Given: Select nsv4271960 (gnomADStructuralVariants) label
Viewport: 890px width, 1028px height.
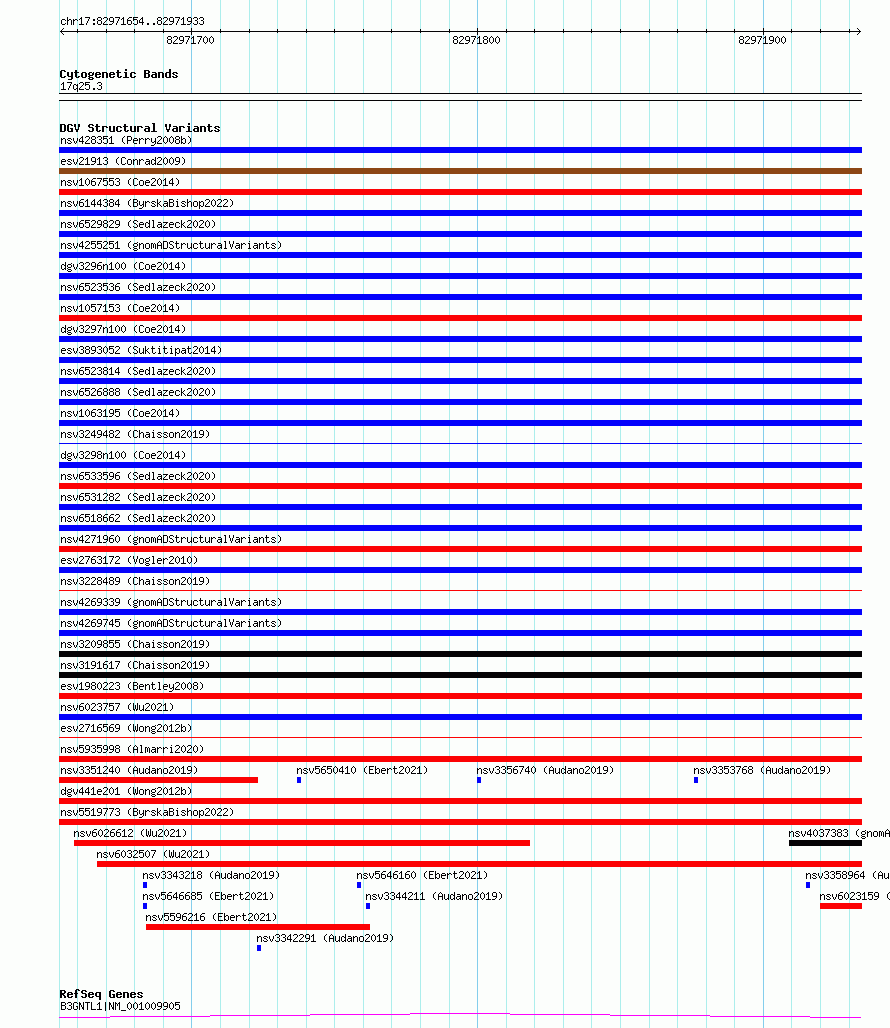Looking at the screenshot, I should [x=171, y=539].
